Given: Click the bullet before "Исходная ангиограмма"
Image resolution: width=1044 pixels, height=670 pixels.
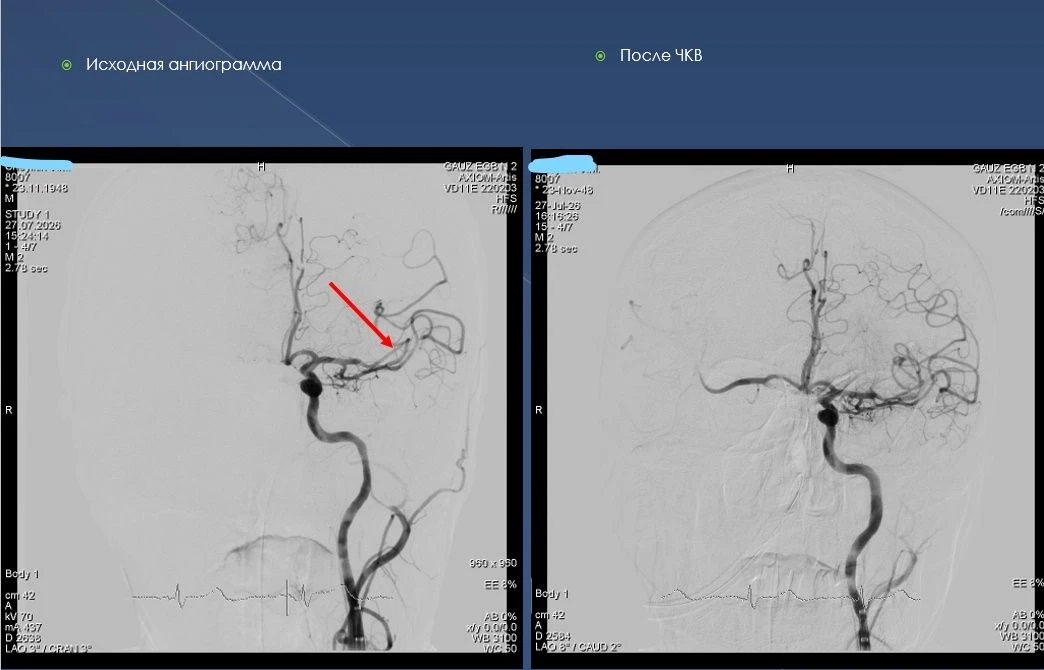Looking at the screenshot, I should point(67,65).
